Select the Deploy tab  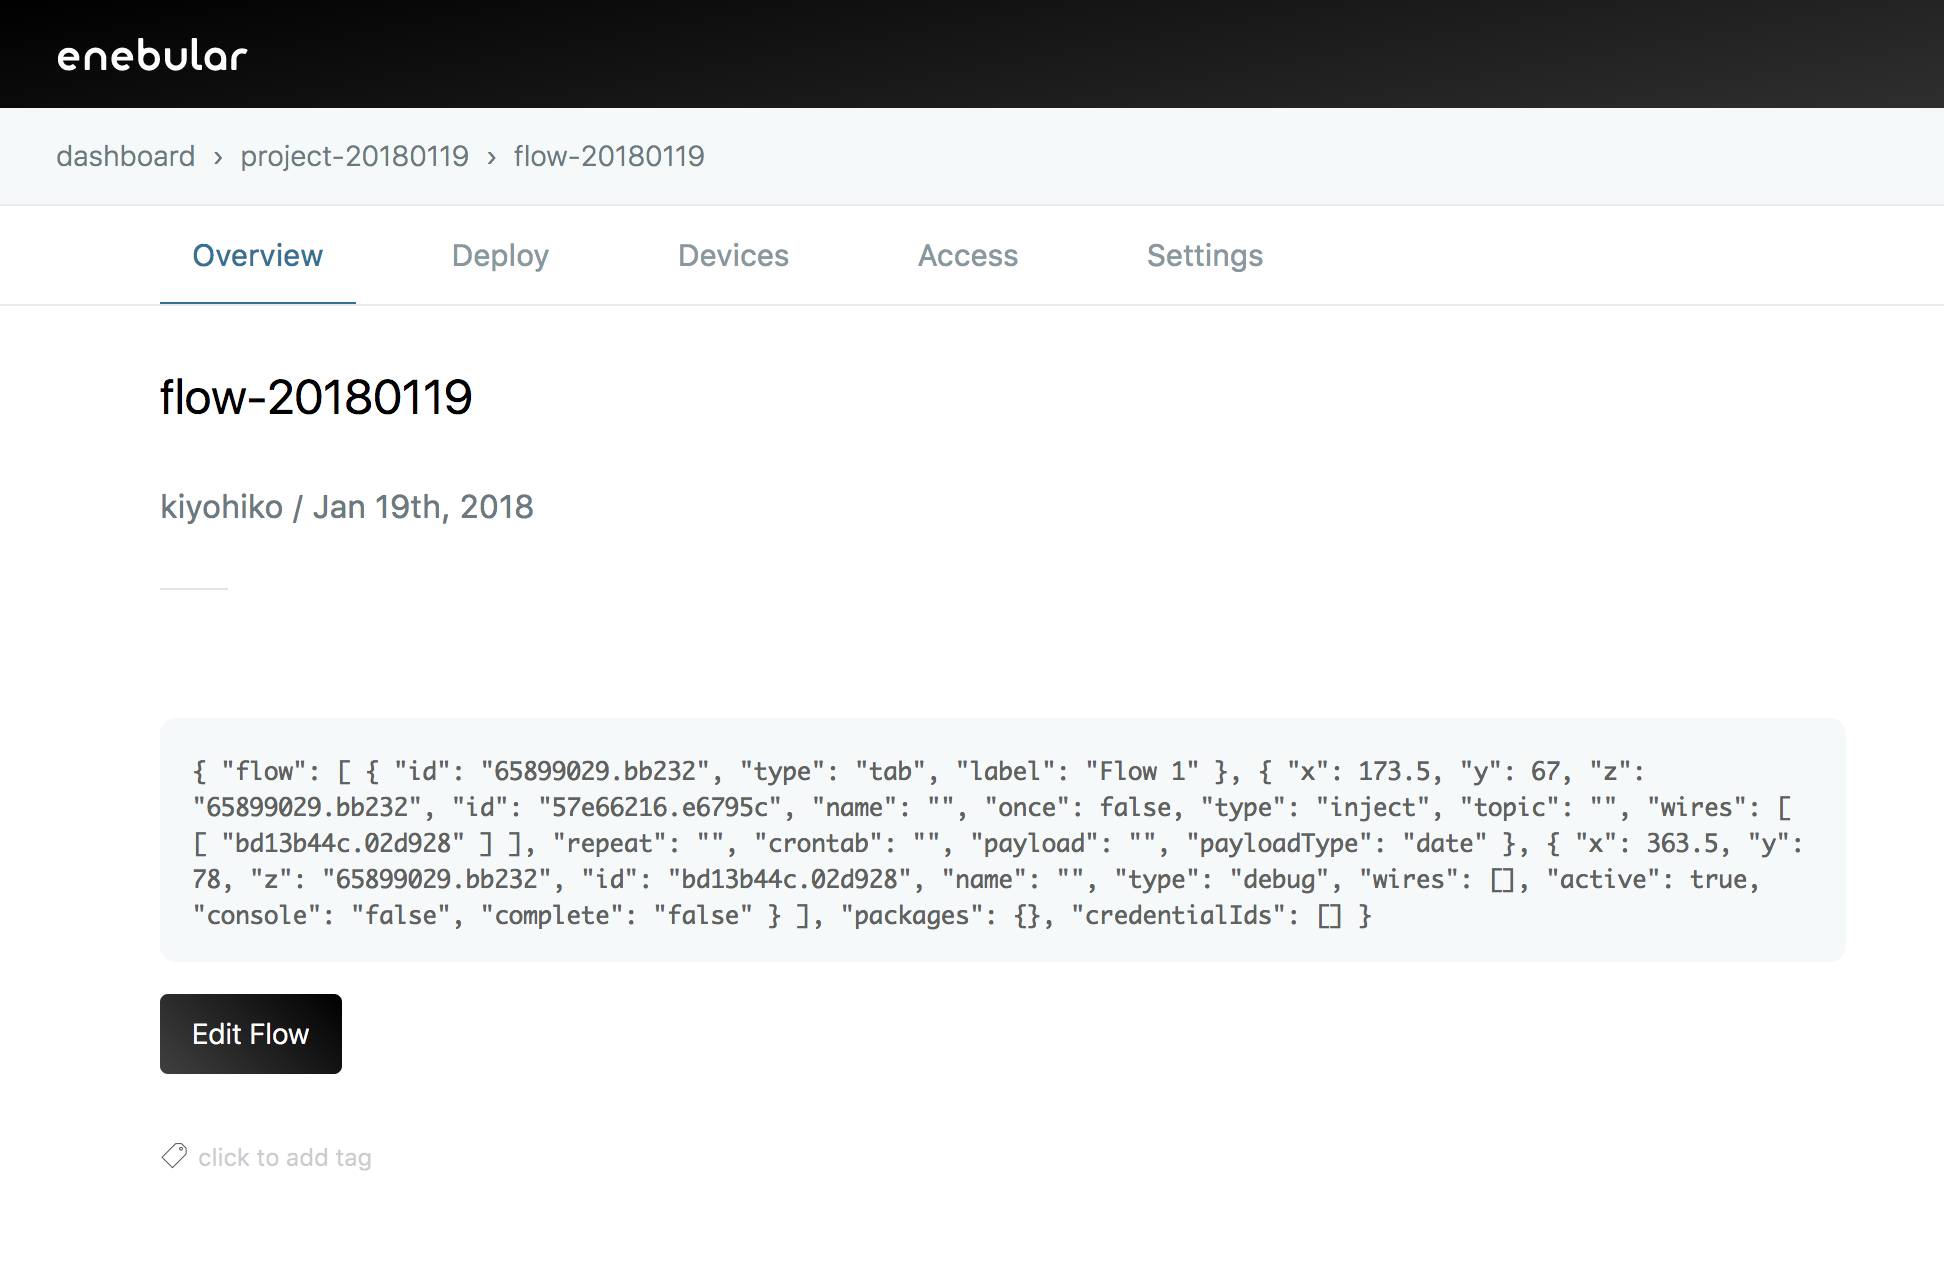tap(502, 255)
